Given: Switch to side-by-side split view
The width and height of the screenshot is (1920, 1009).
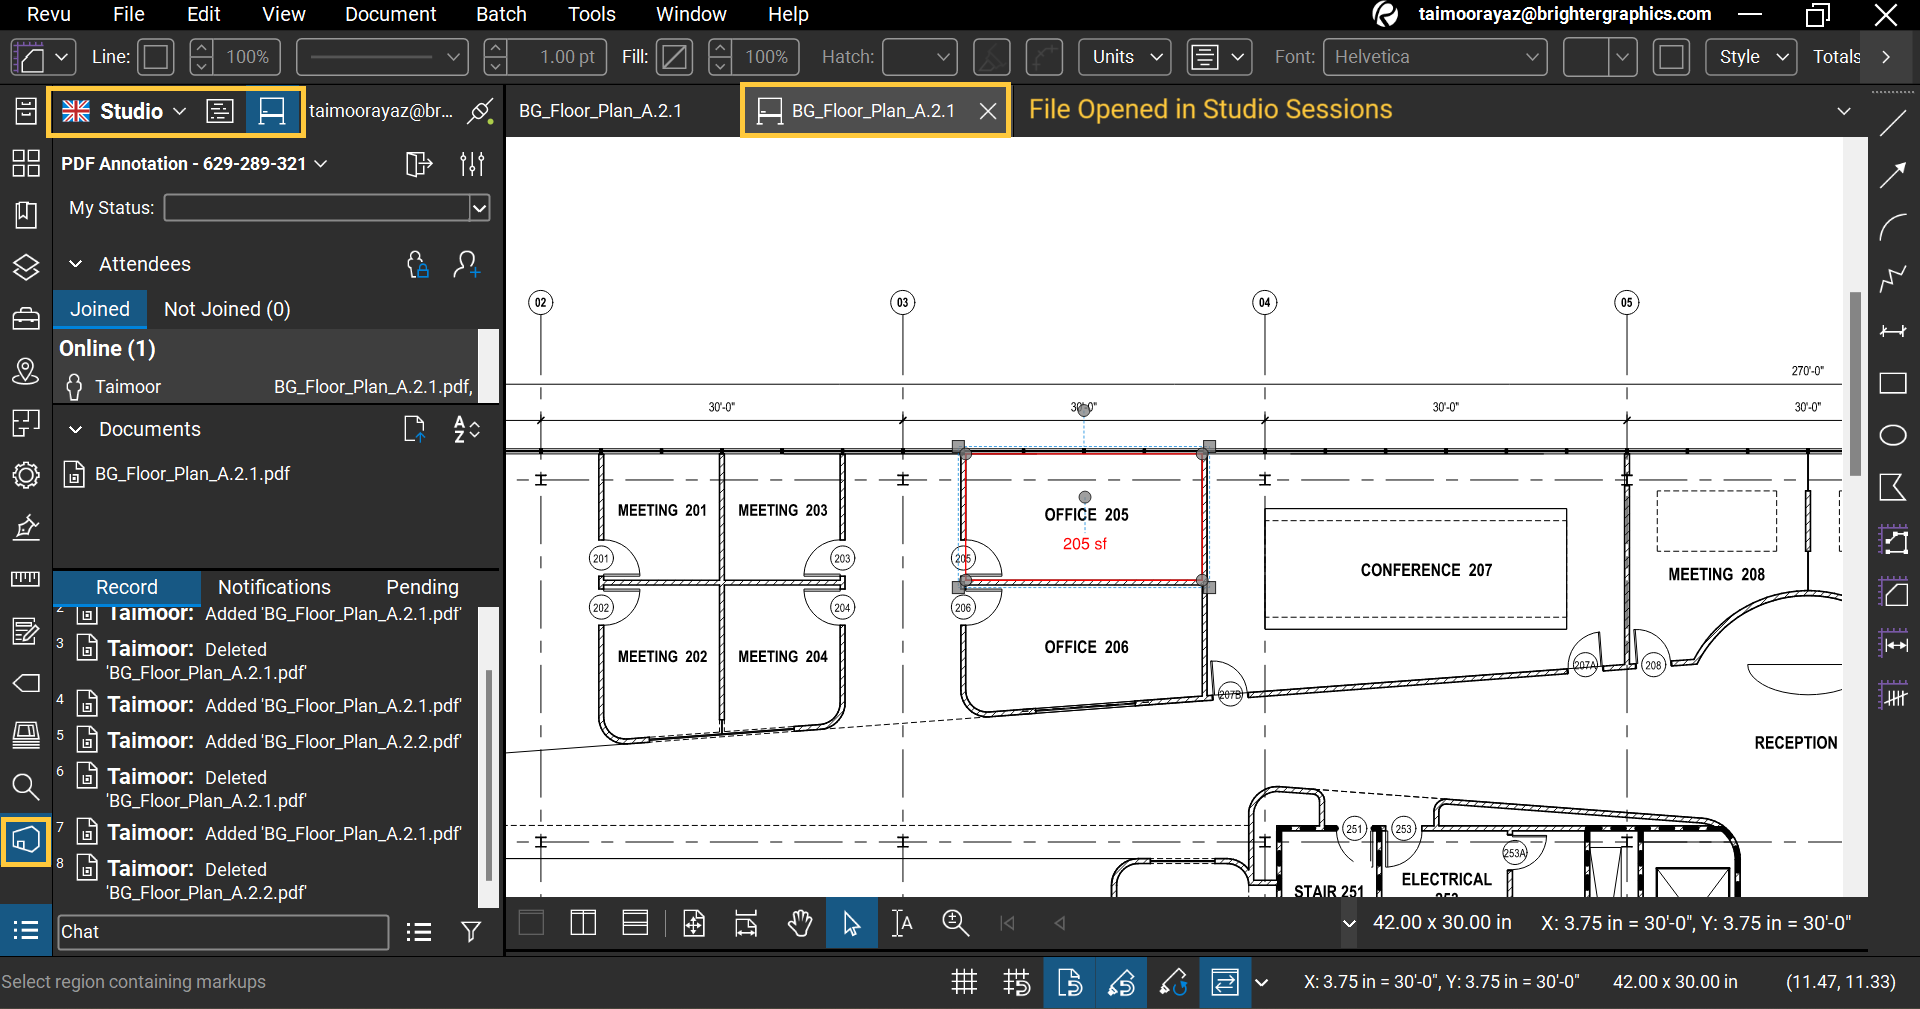Looking at the screenshot, I should pyautogui.click(x=583, y=923).
